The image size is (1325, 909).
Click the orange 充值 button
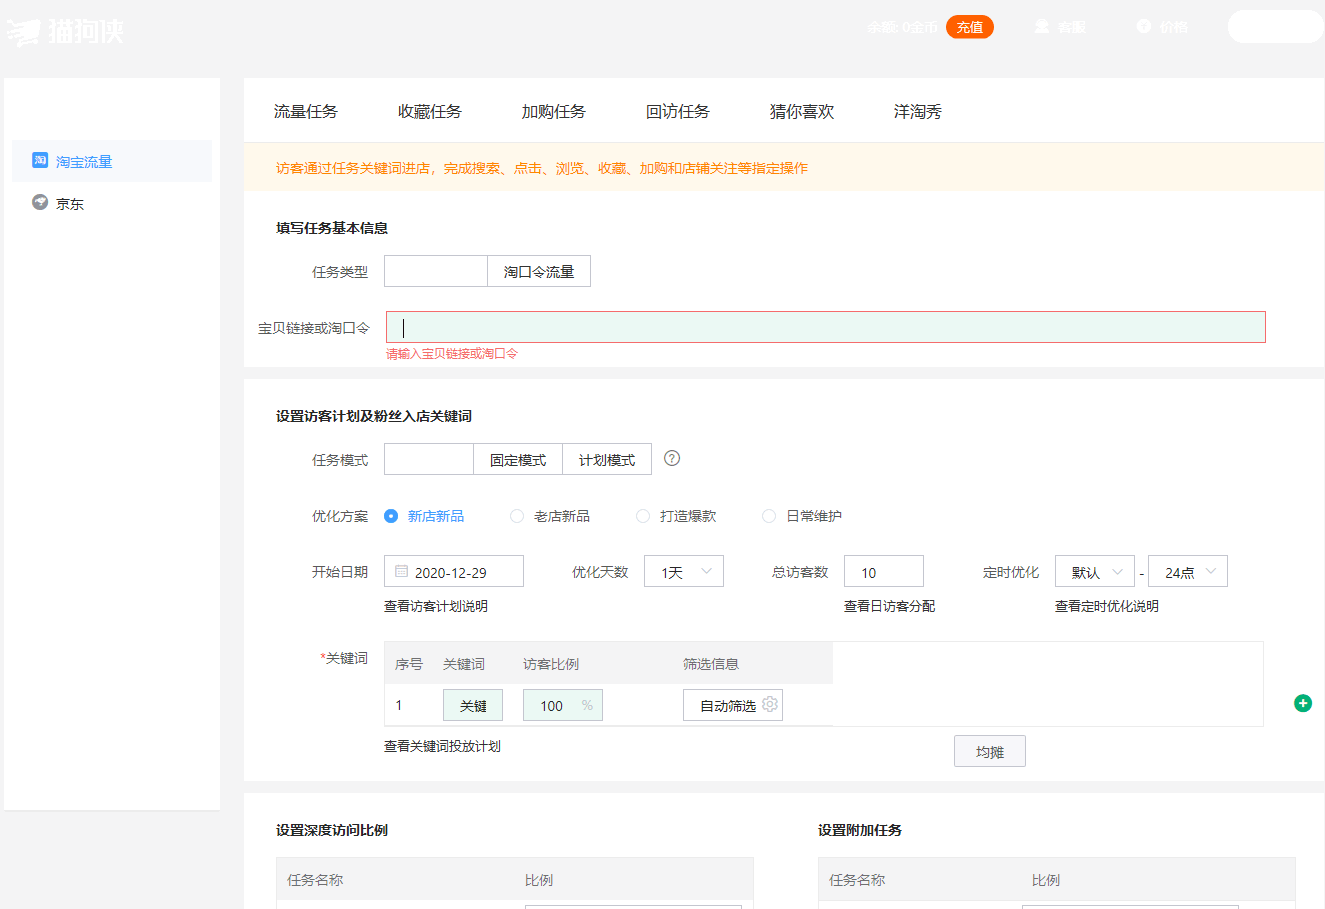click(x=969, y=27)
